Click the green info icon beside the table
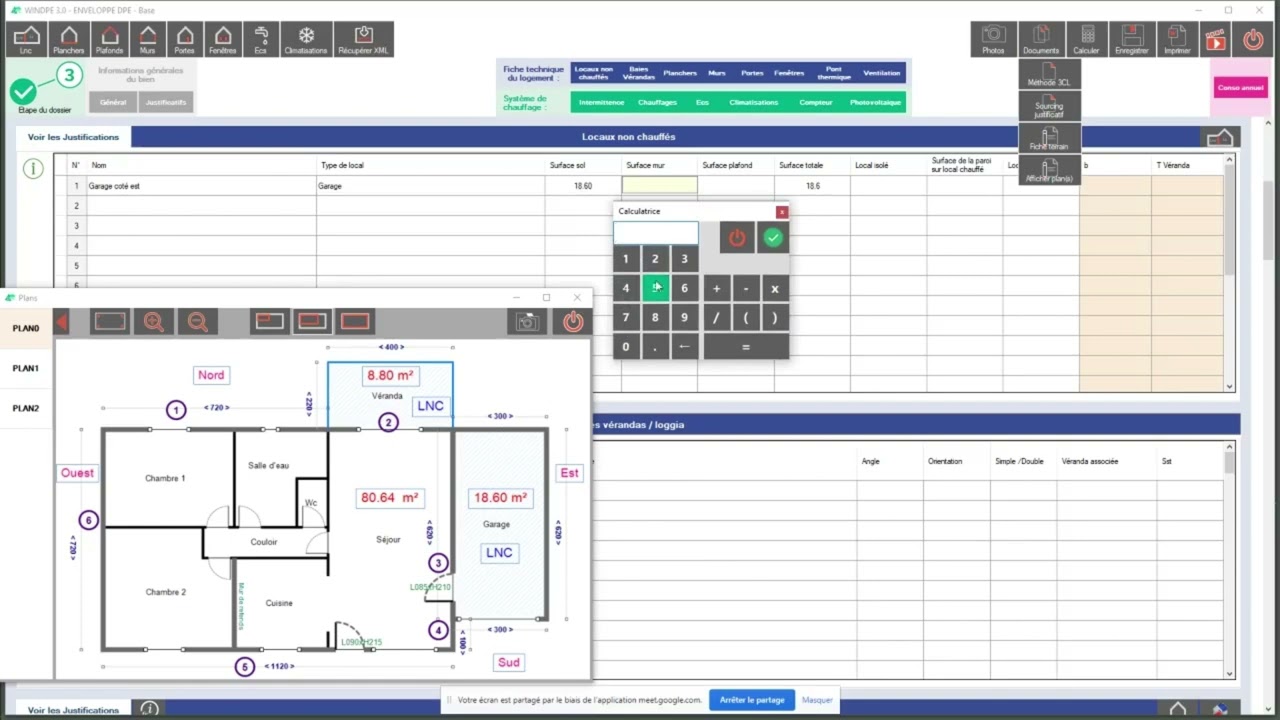Viewport: 1280px width, 720px height. pyautogui.click(x=33, y=168)
